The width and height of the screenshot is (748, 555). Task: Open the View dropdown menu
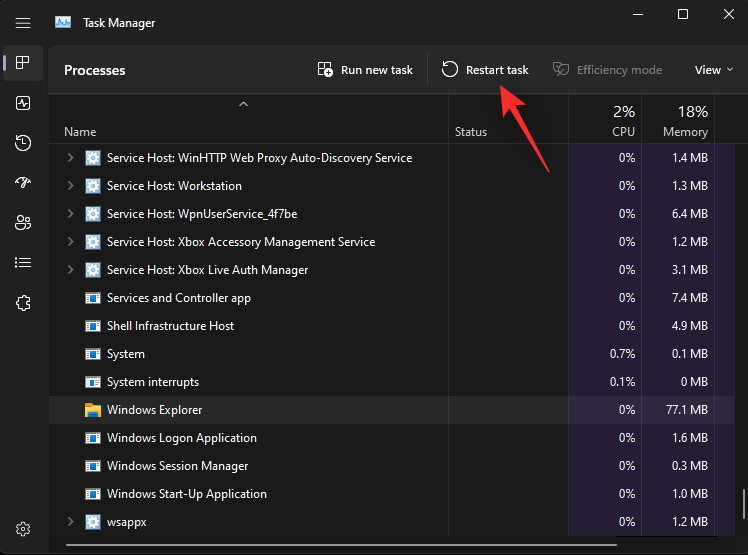[x=714, y=70]
